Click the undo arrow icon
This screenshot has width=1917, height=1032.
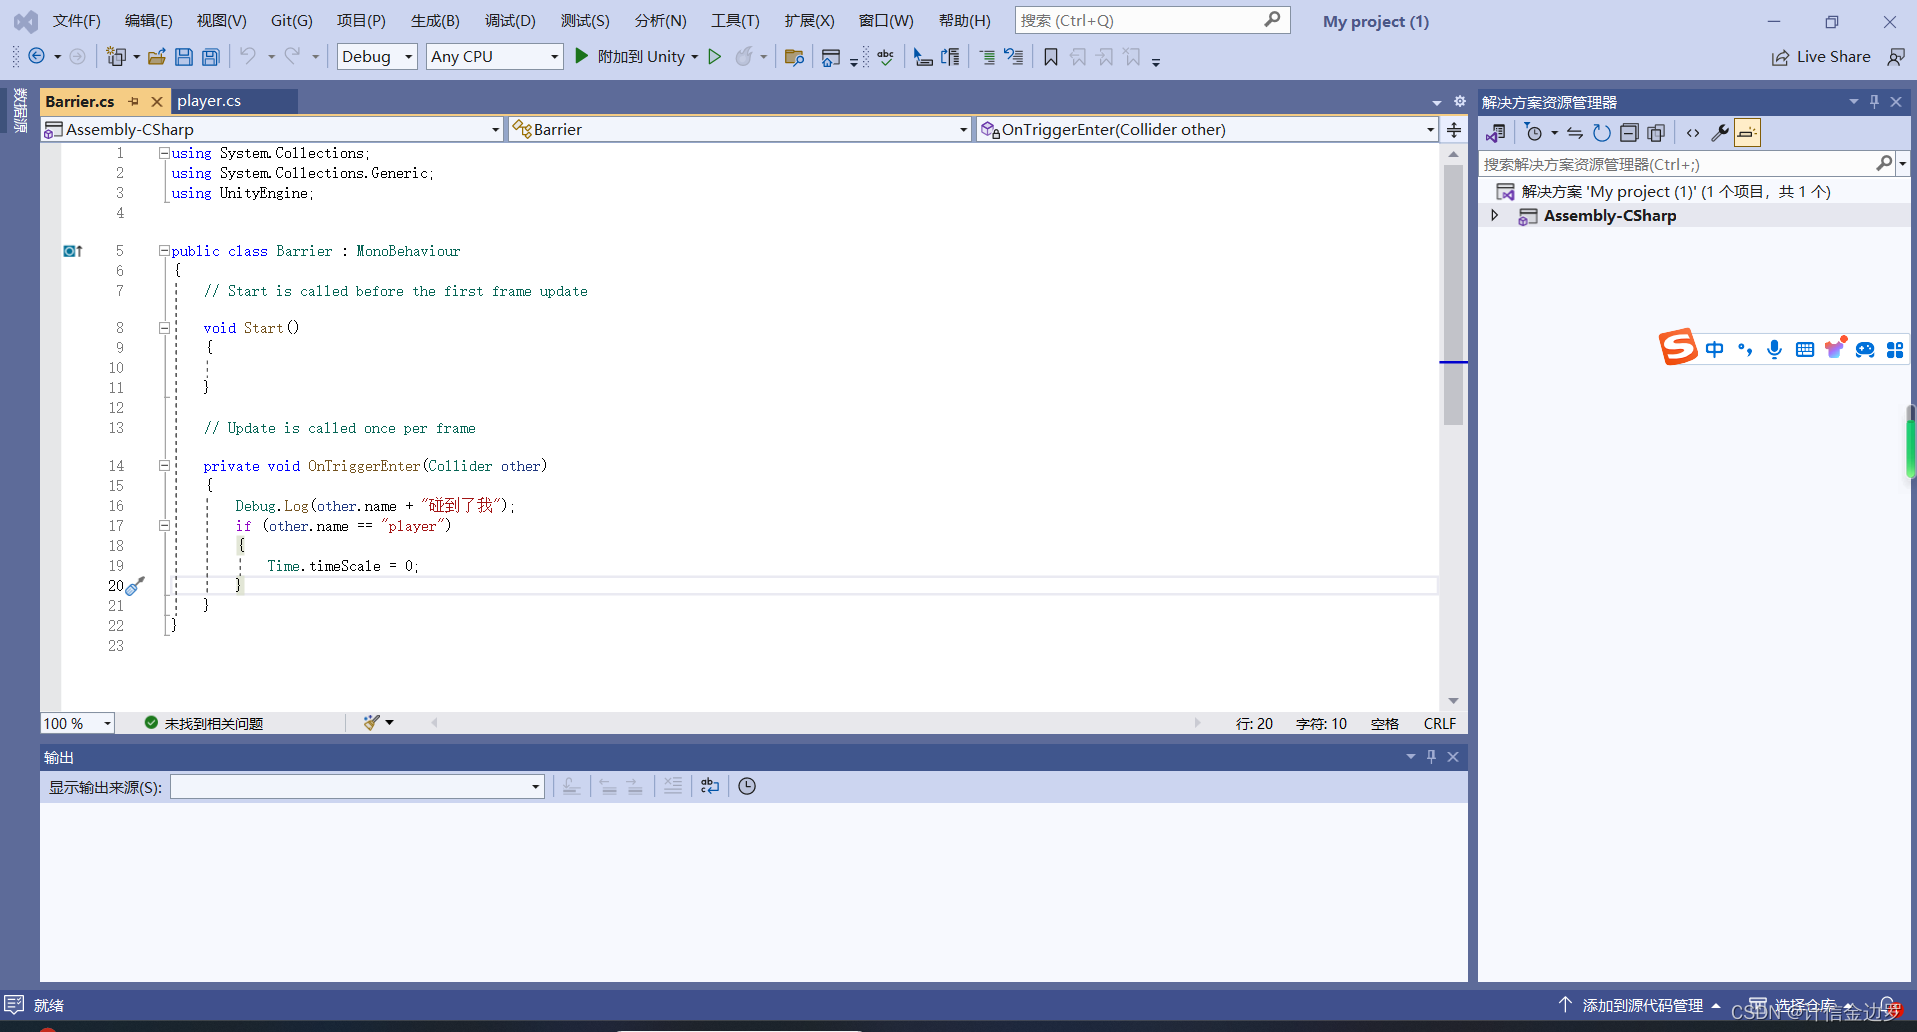pos(248,57)
